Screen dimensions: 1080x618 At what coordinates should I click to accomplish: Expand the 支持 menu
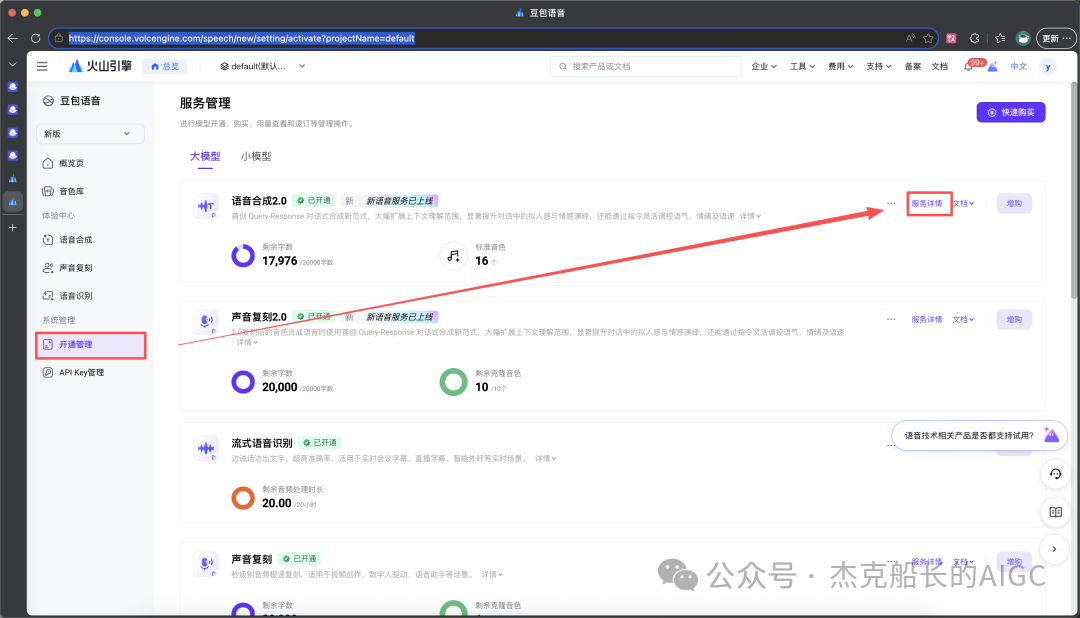click(879, 66)
